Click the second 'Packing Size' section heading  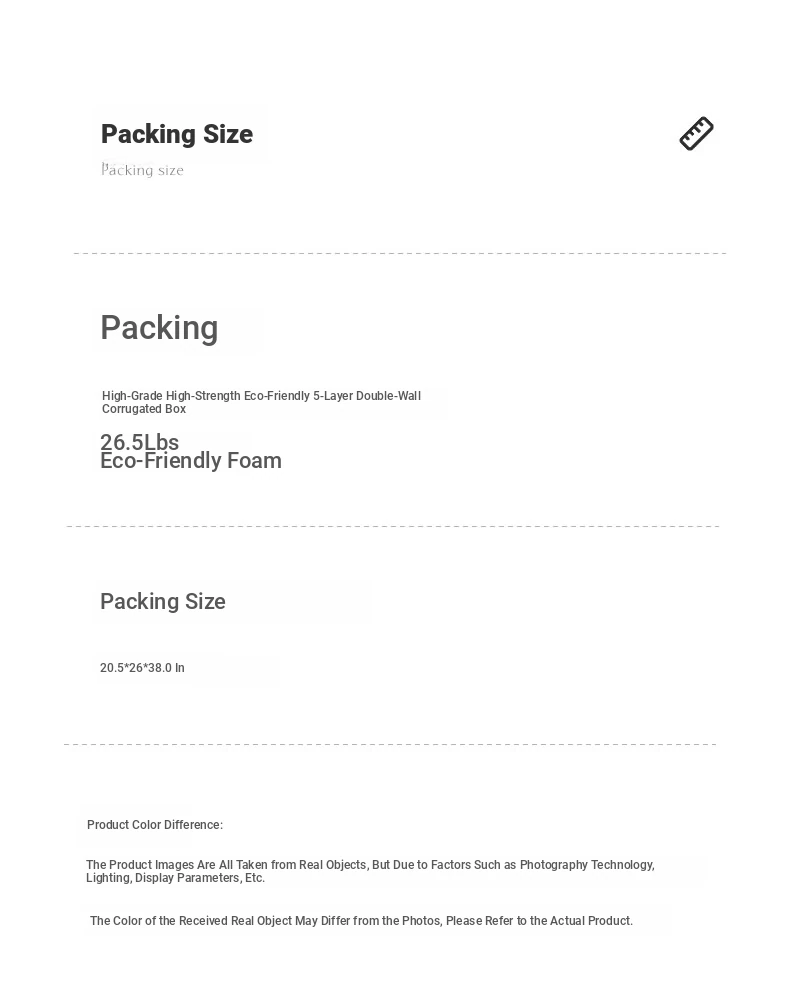pos(163,601)
